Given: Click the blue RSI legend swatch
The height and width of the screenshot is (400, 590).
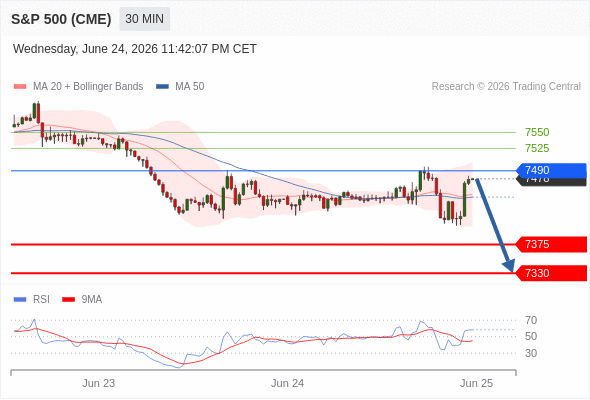Looking at the screenshot, I should (x=20, y=300).
